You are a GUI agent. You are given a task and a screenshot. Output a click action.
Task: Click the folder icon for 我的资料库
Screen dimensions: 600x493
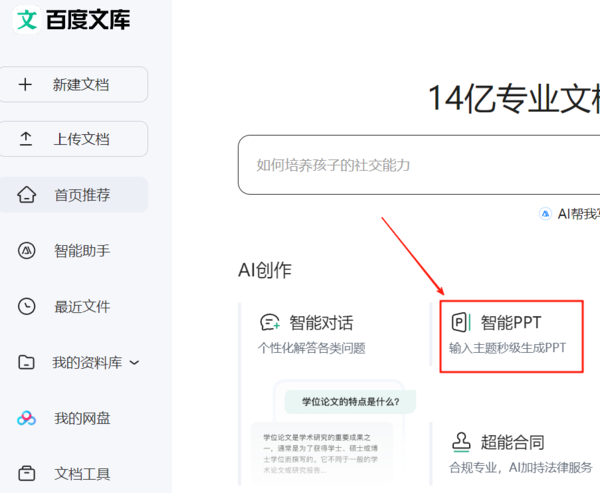coord(26,362)
